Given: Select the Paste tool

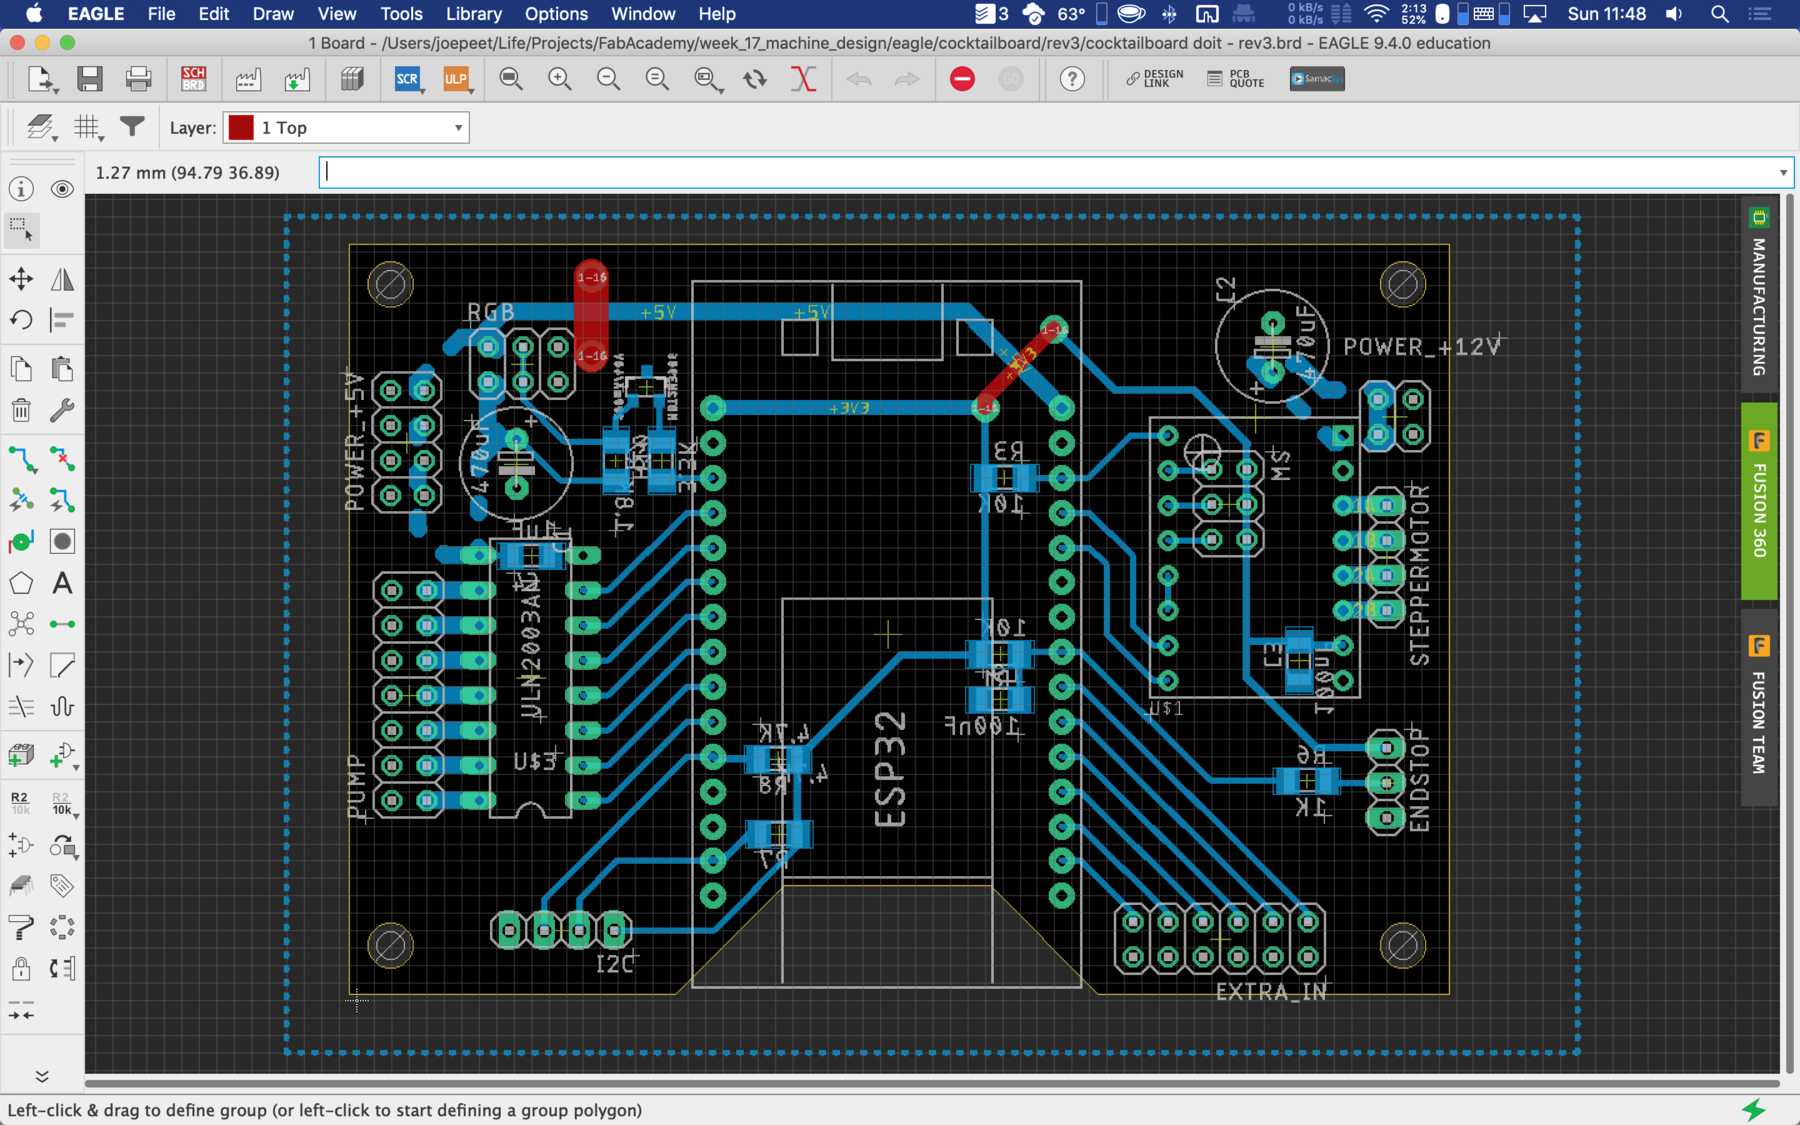Looking at the screenshot, I should coord(62,369).
